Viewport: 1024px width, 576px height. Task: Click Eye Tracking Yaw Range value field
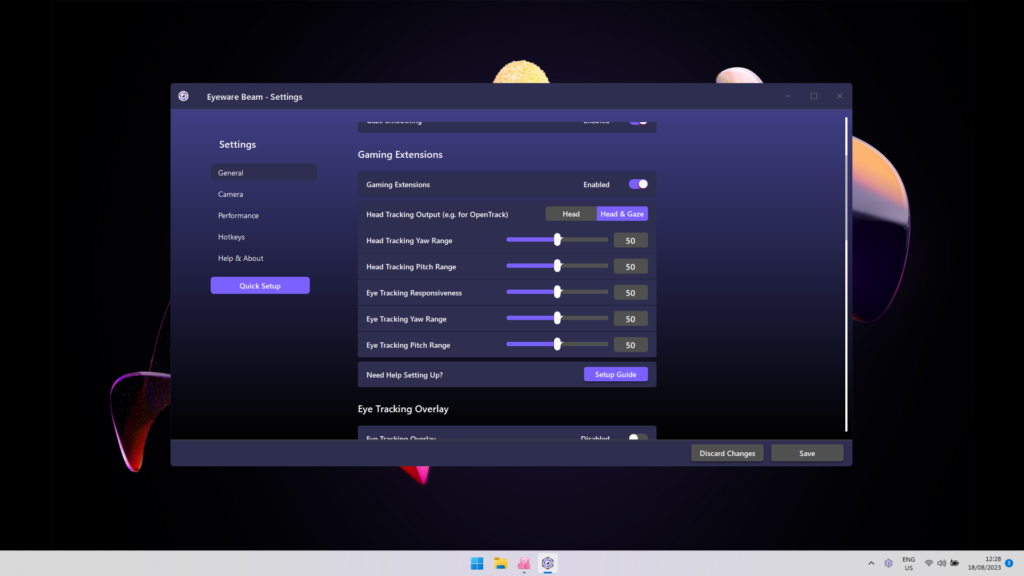pos(630,319)
